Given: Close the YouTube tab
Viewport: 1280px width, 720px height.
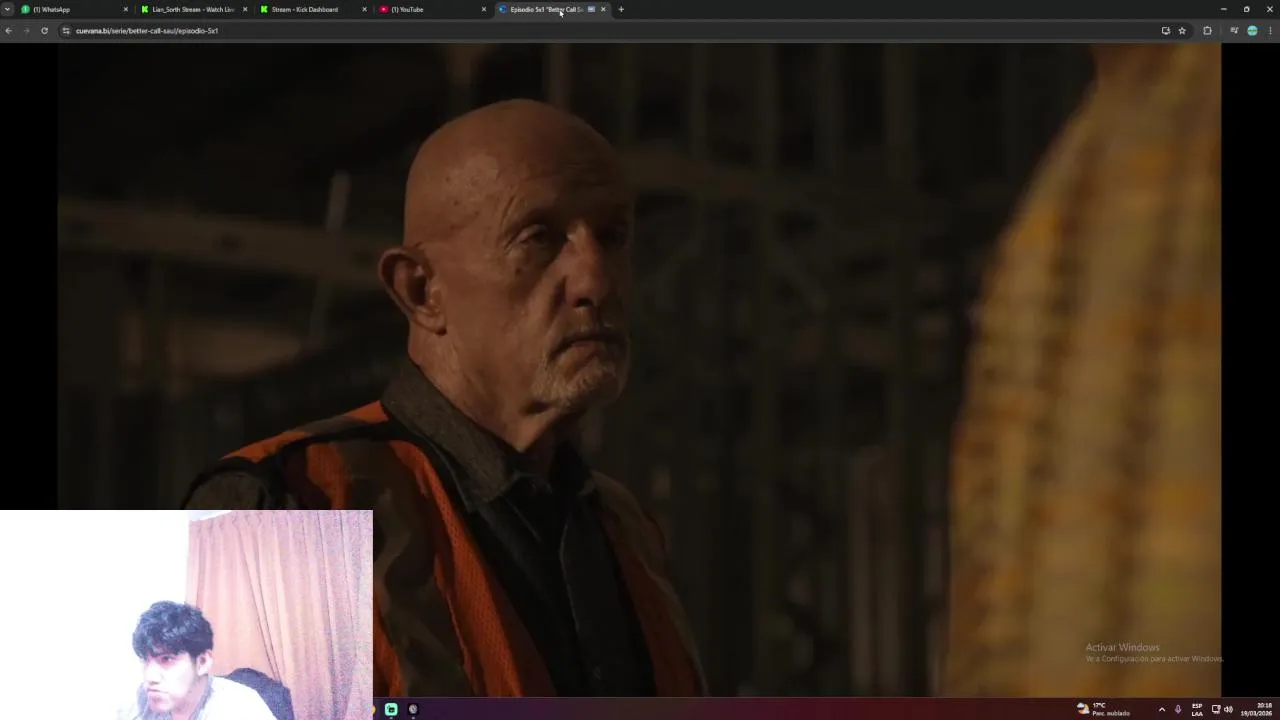Looking at the screenshot, I should point(484,9).
